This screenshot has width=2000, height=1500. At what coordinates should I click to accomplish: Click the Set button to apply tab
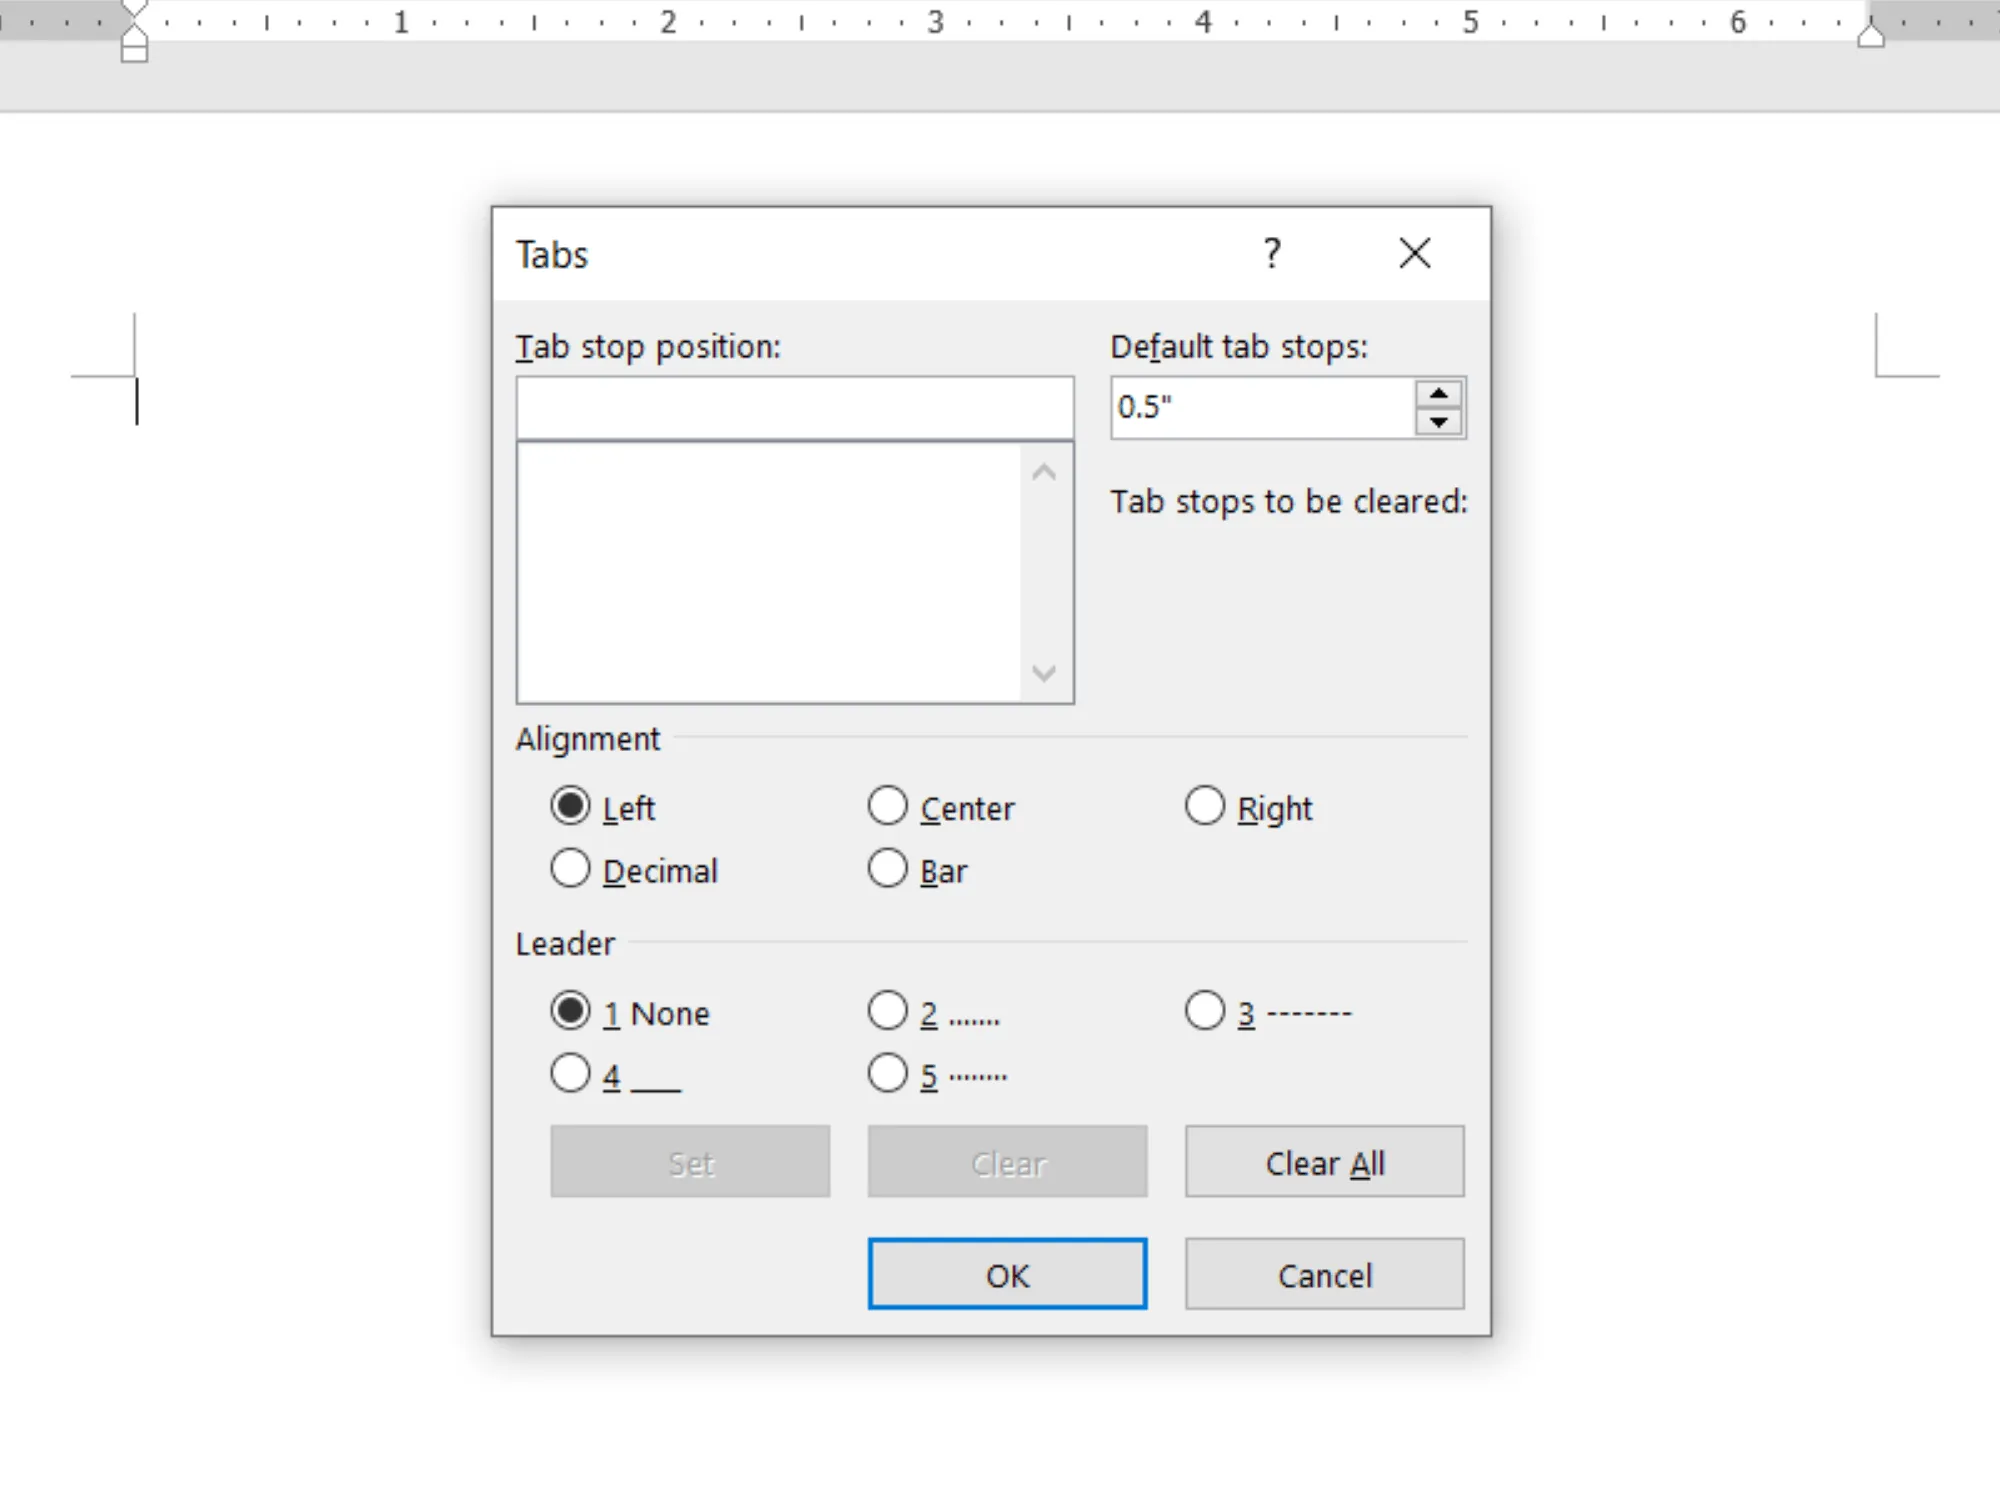690,1163
